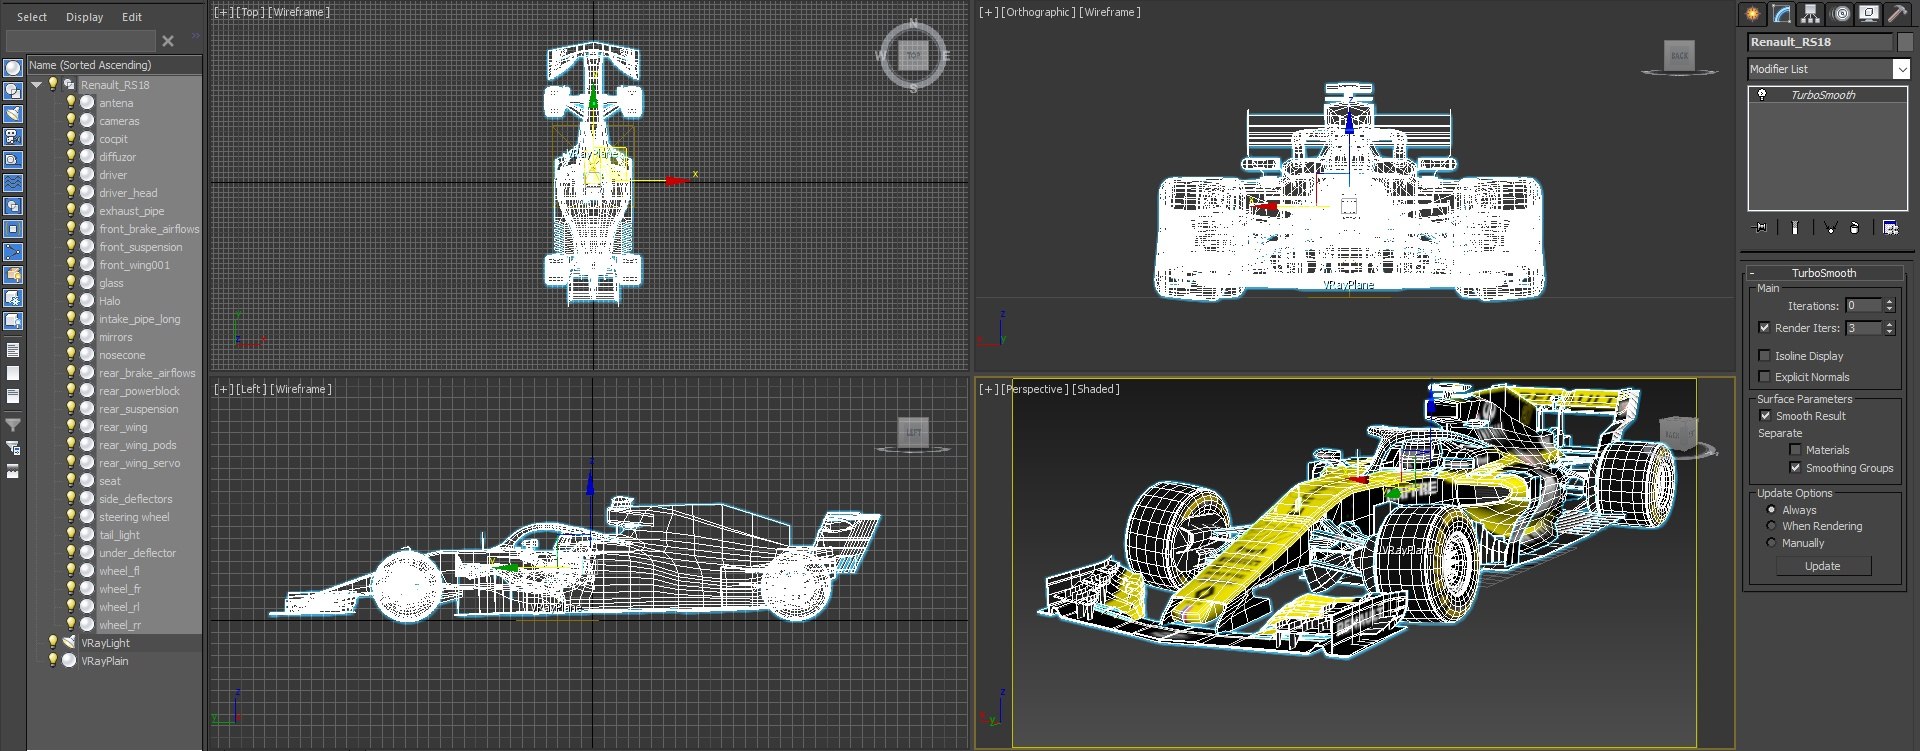Toggle visibility bulb of antena object
This screenshot has height=751, width=1920.
tap(71, 102)
